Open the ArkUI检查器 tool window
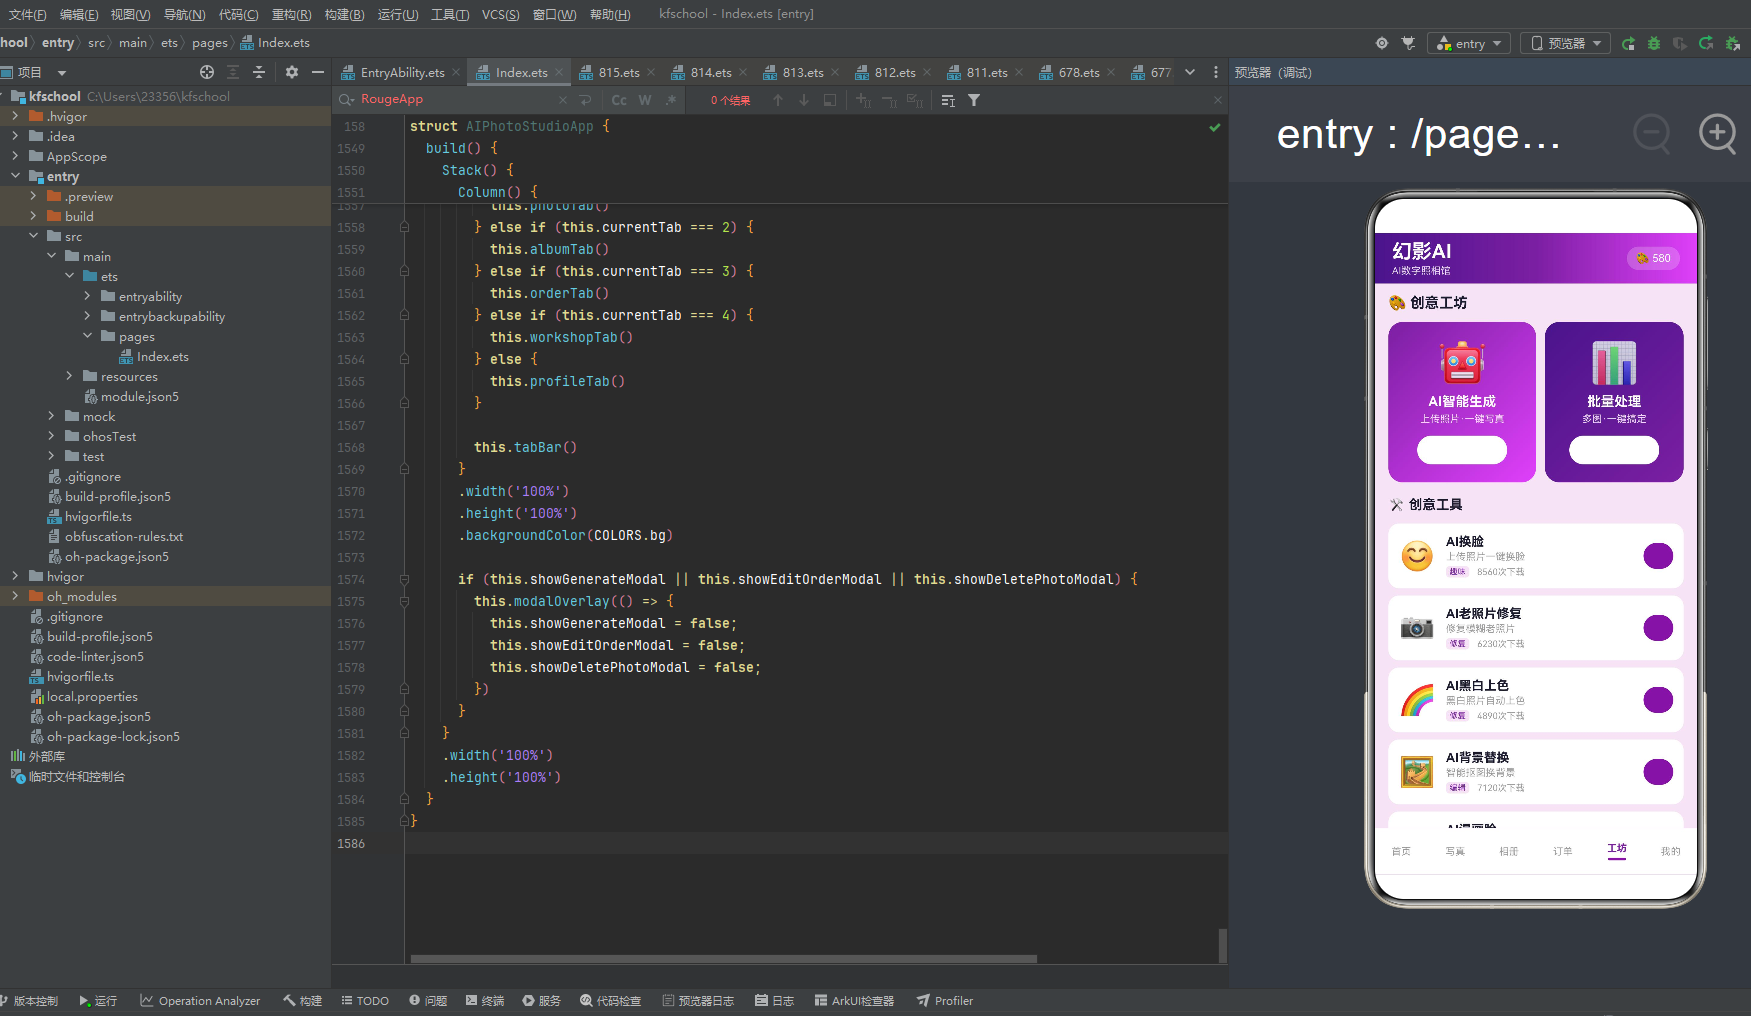Viewport: 1751px width, 1016px height. click(854, 1000)
